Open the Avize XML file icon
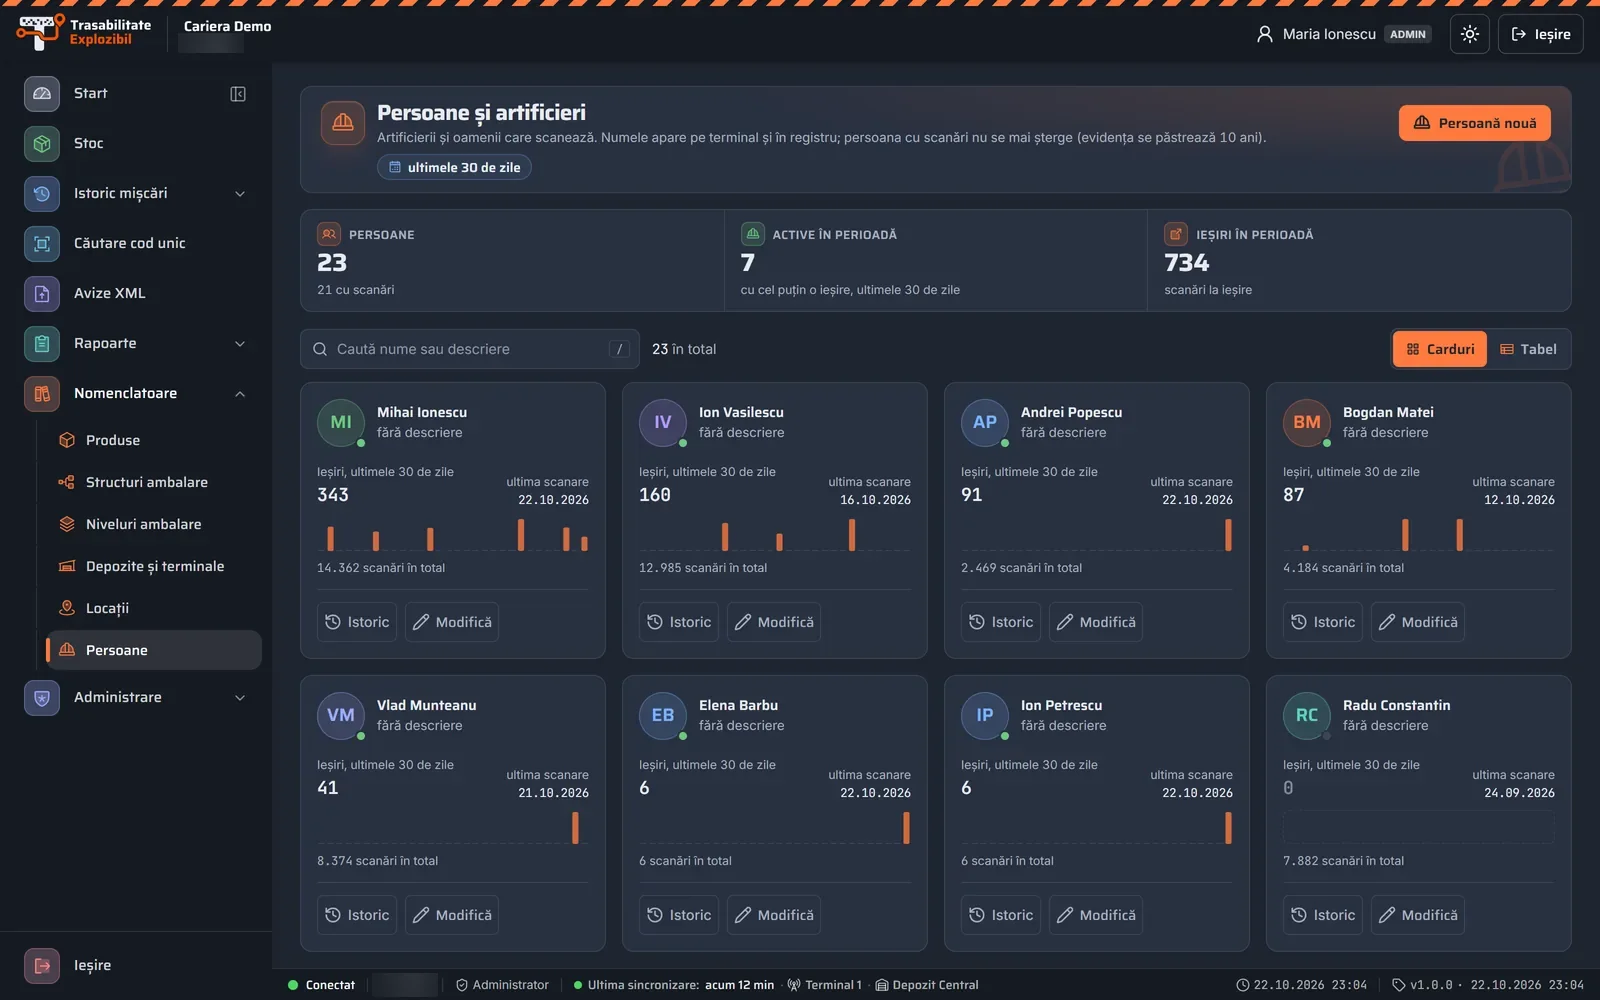The height and width of the screenshot is (1000, 1600). pyautogui.click(x=42, y=293)
